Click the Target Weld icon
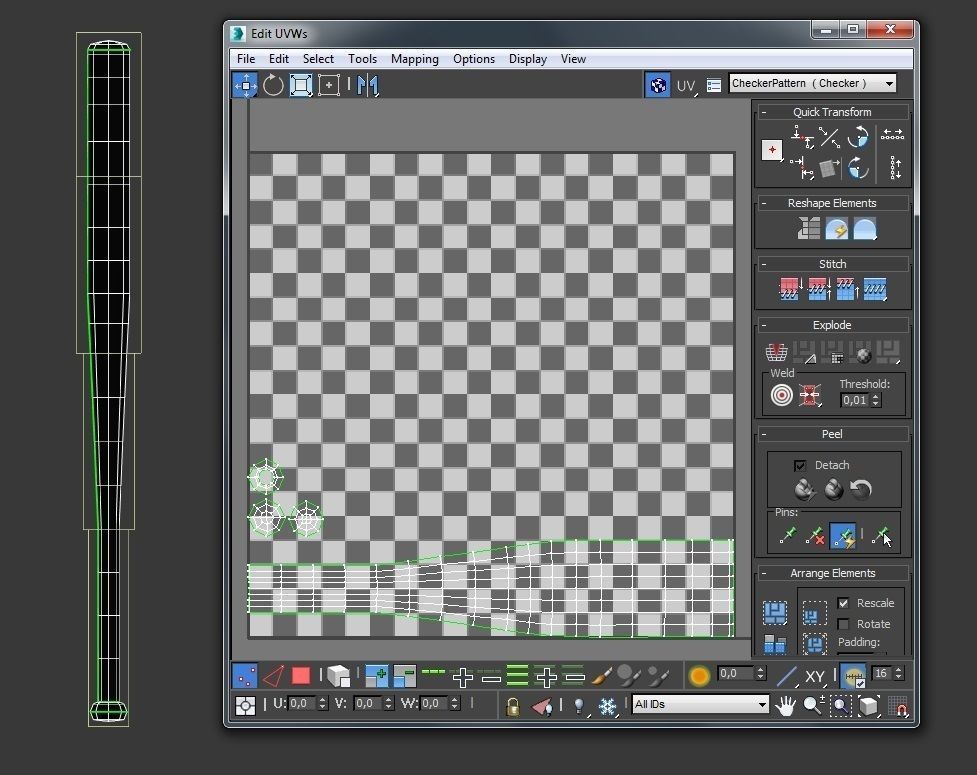The width and height of the screenshot is (977, 775). pyautogui.click(x=782, y=395)
